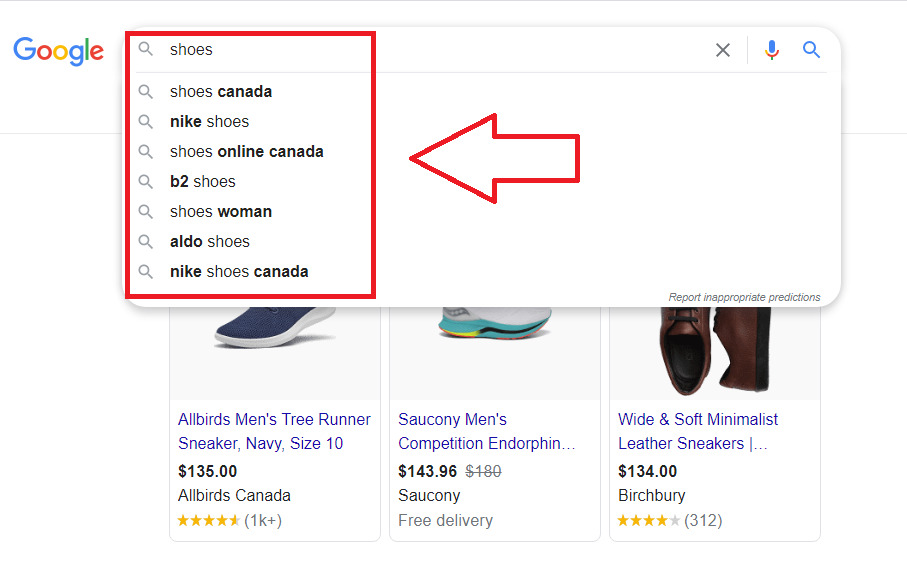Choose the 'shoes woman' suggestion
907x588 pixels.
pos(221,212)
